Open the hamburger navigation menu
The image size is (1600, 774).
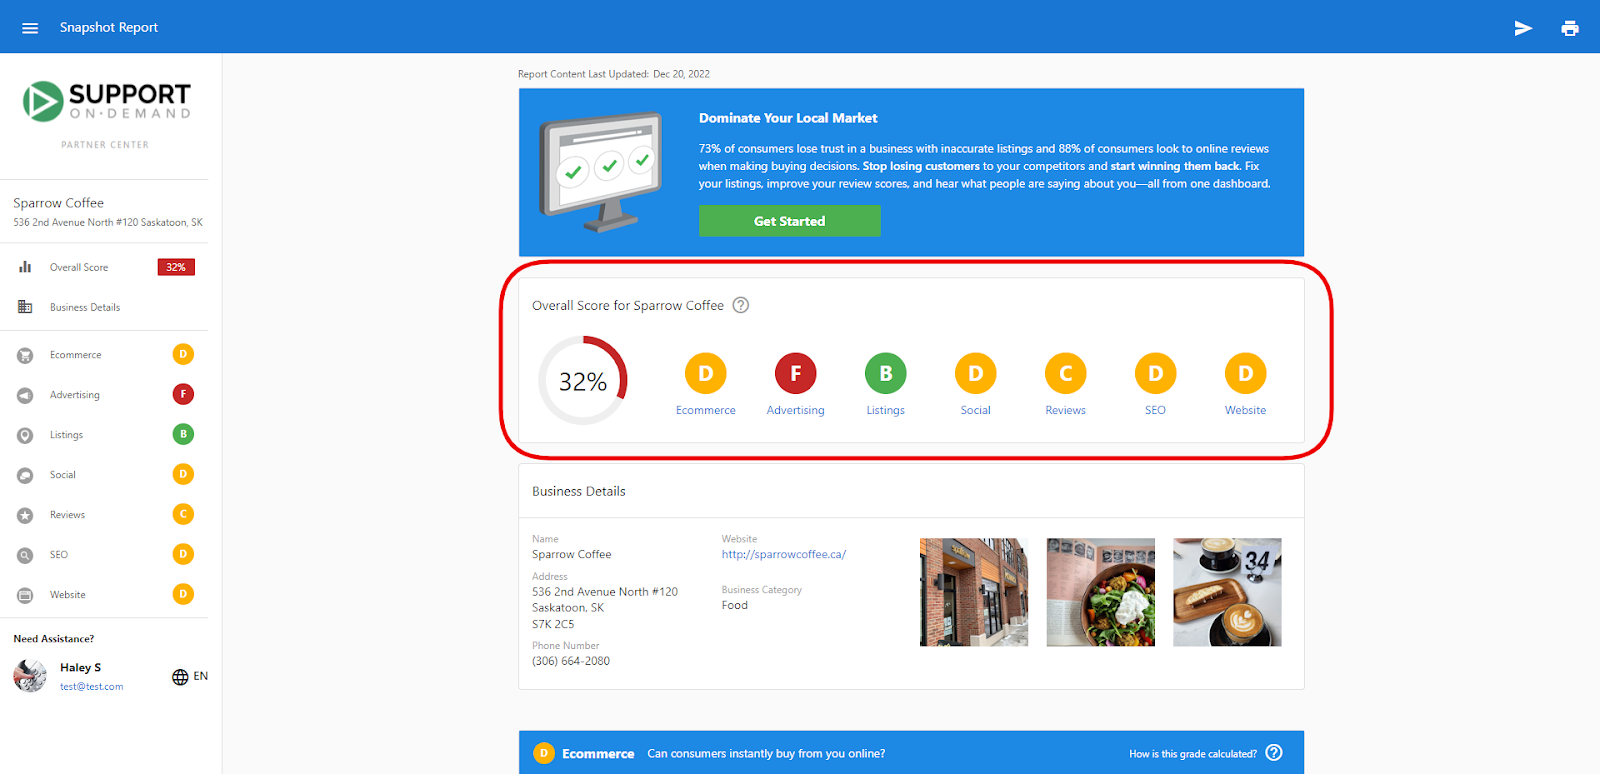30,28
